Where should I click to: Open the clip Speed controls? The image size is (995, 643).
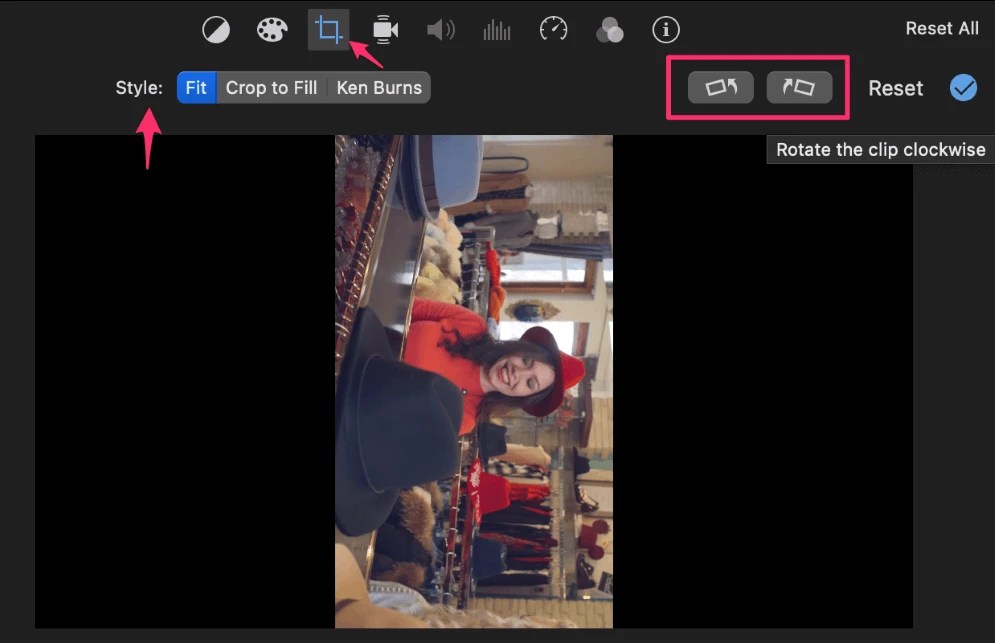pyautogui.click(x=553, y=30)
